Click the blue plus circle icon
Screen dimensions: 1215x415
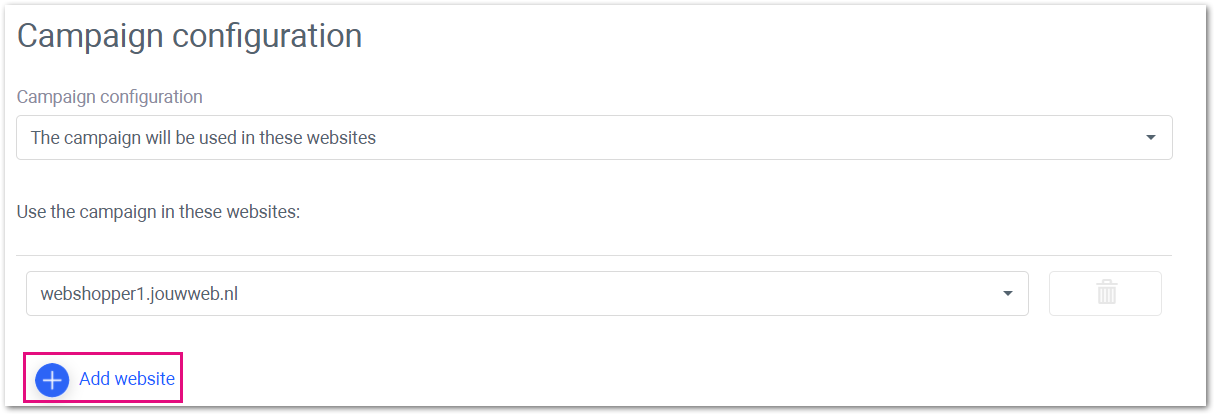tap(52, 380)
